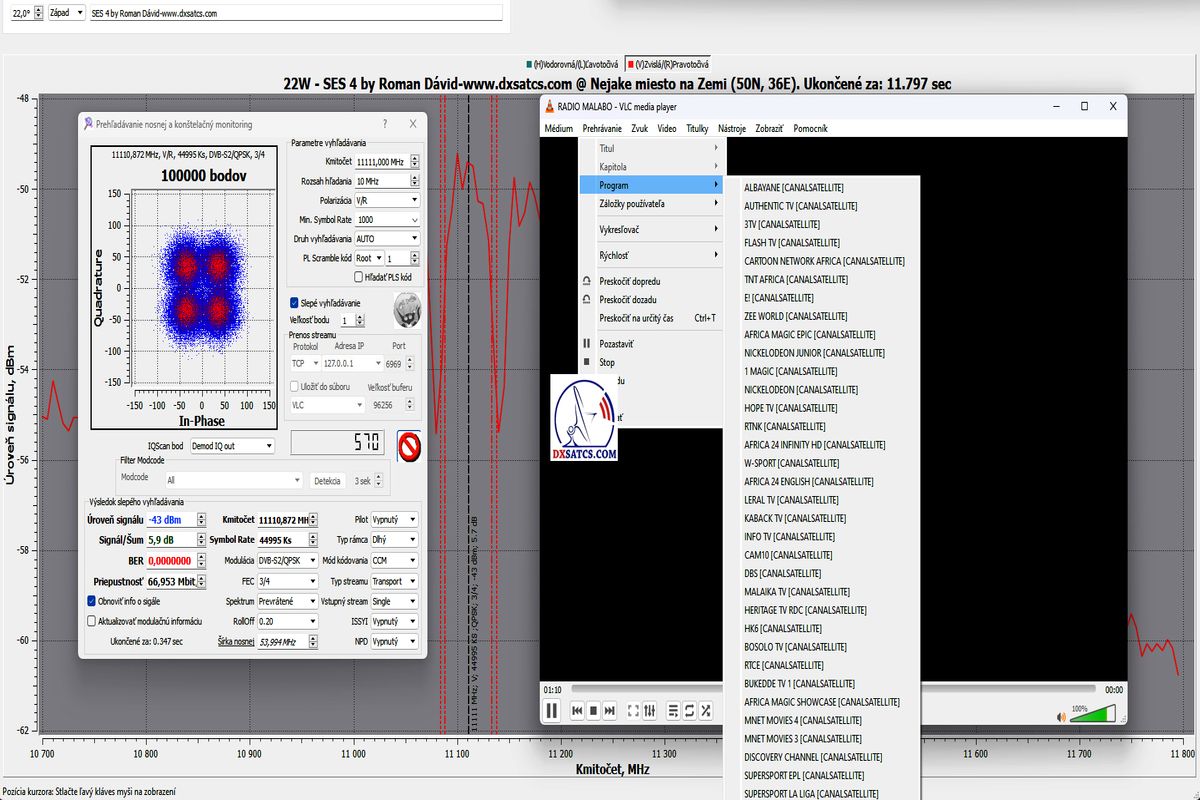Viewport: 1200px width, 800px height.
Task: Mute audio using VLC speaker icon
Action: (x=1061, y=715)
